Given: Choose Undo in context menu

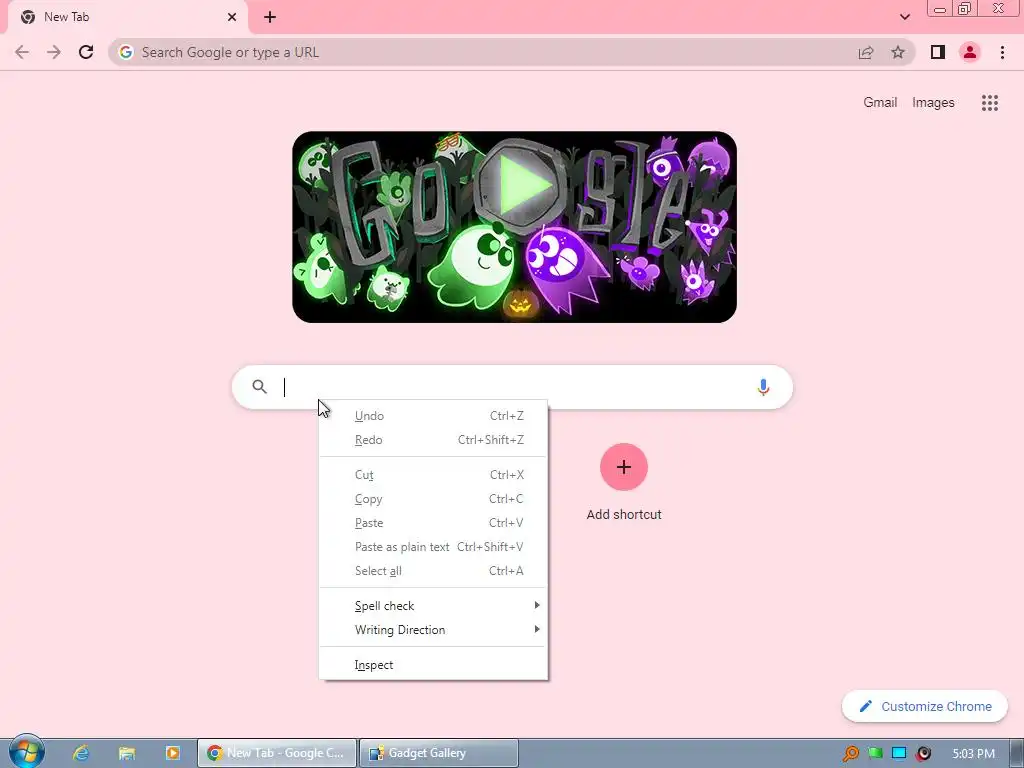Looking at the screenshot, I should click(434, 416).
